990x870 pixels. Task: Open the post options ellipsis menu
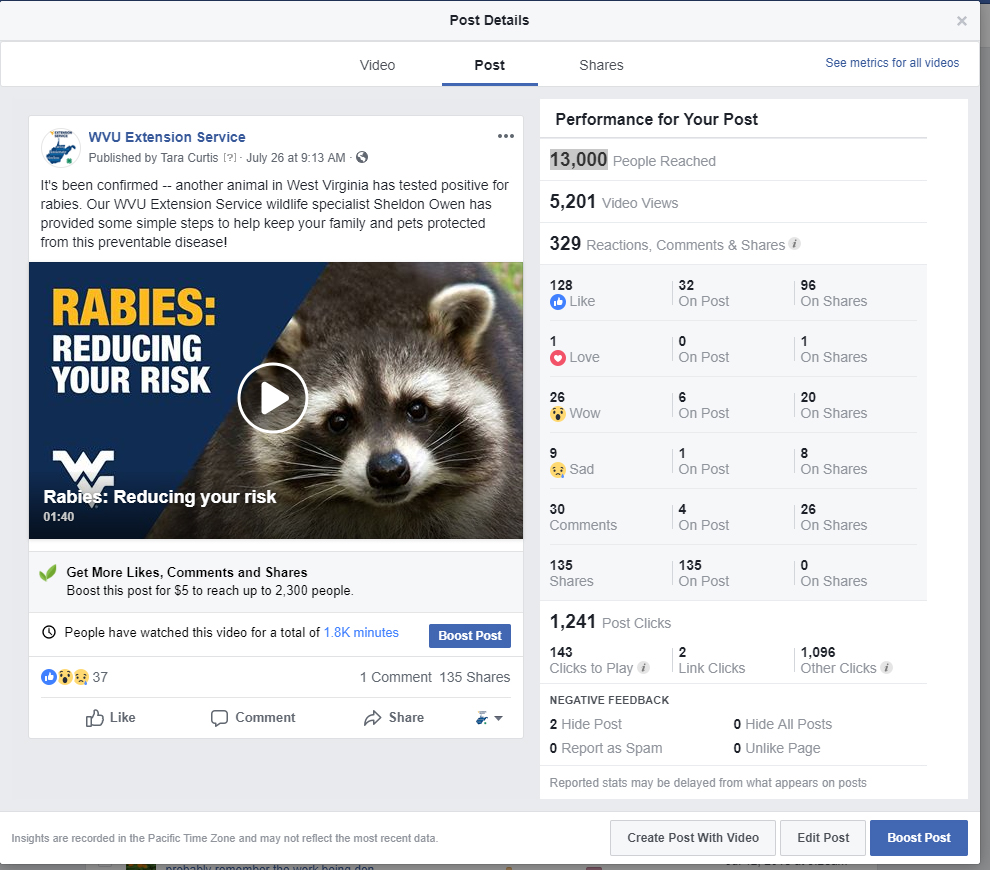(x=506, y=136)
